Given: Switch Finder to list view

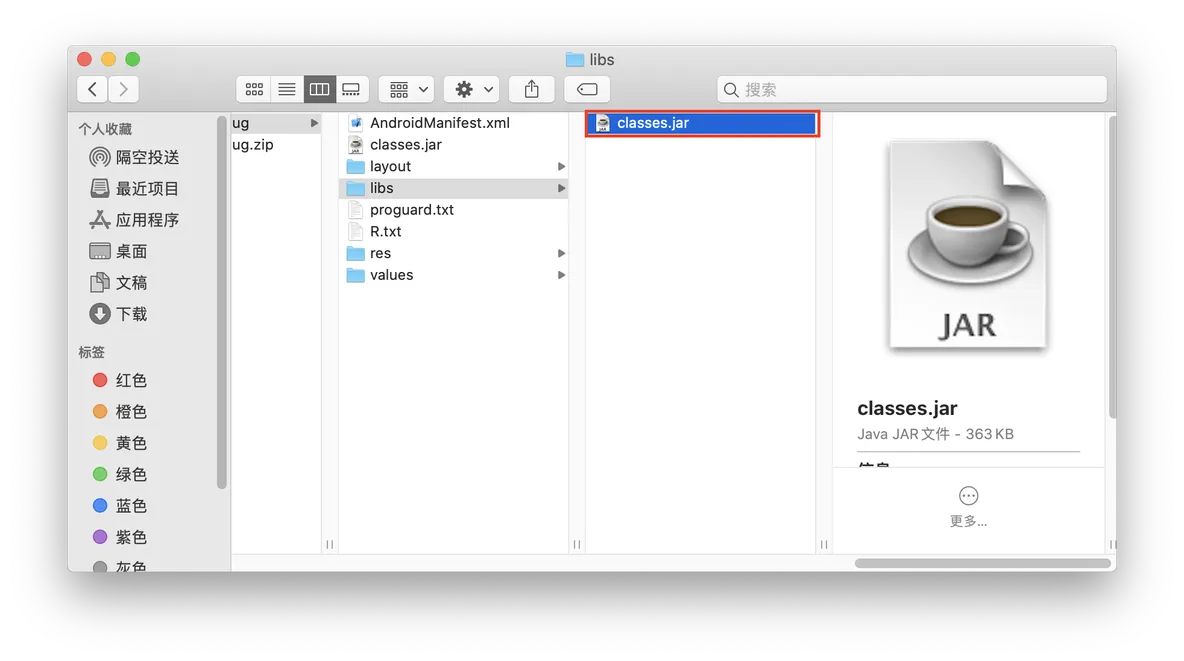Looking at the screenshot, I should click(x=287, y=89).
